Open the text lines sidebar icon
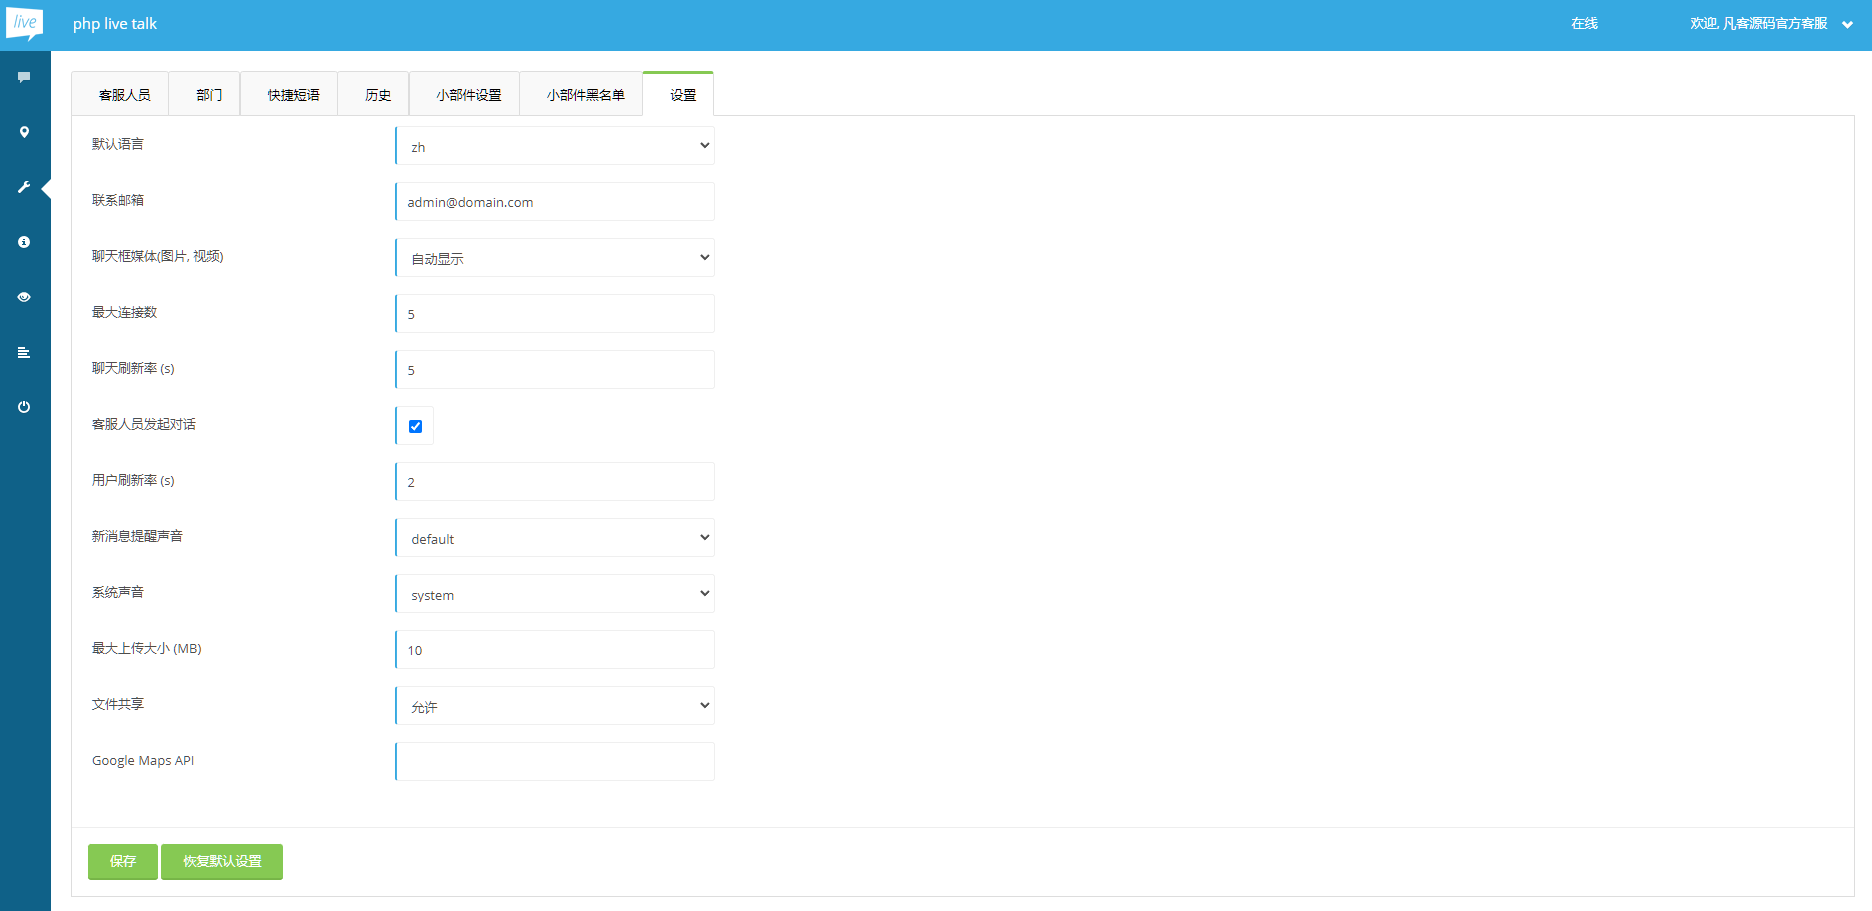The width and height of the screenshot is (1872, 911). click(x=24, y=352)
